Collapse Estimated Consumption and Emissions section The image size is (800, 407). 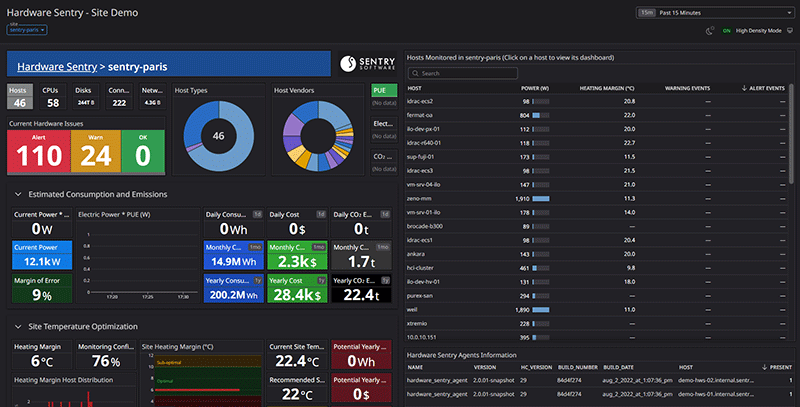(18, 194)
